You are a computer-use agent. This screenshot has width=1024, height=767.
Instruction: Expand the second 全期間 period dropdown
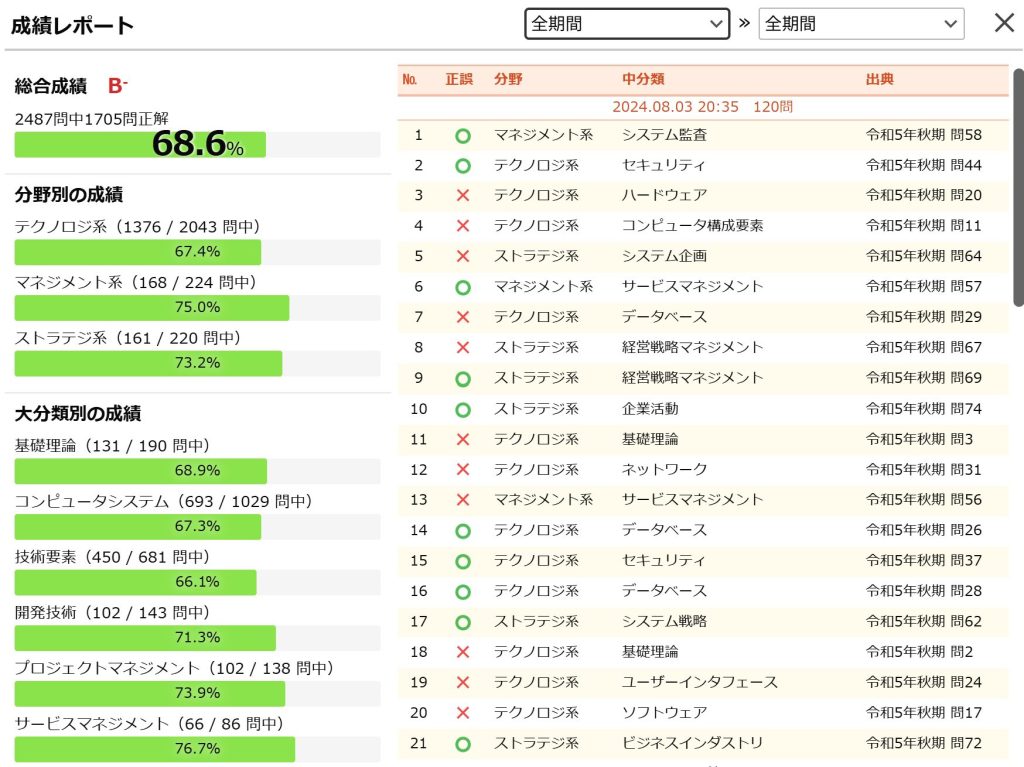tap(861, 24)
